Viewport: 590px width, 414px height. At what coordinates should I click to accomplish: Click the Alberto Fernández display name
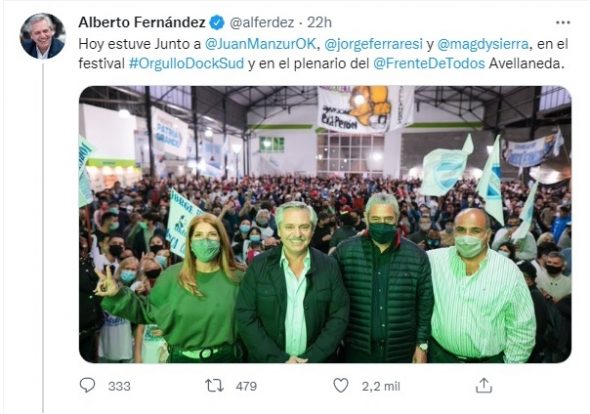[x=142, y=23]
